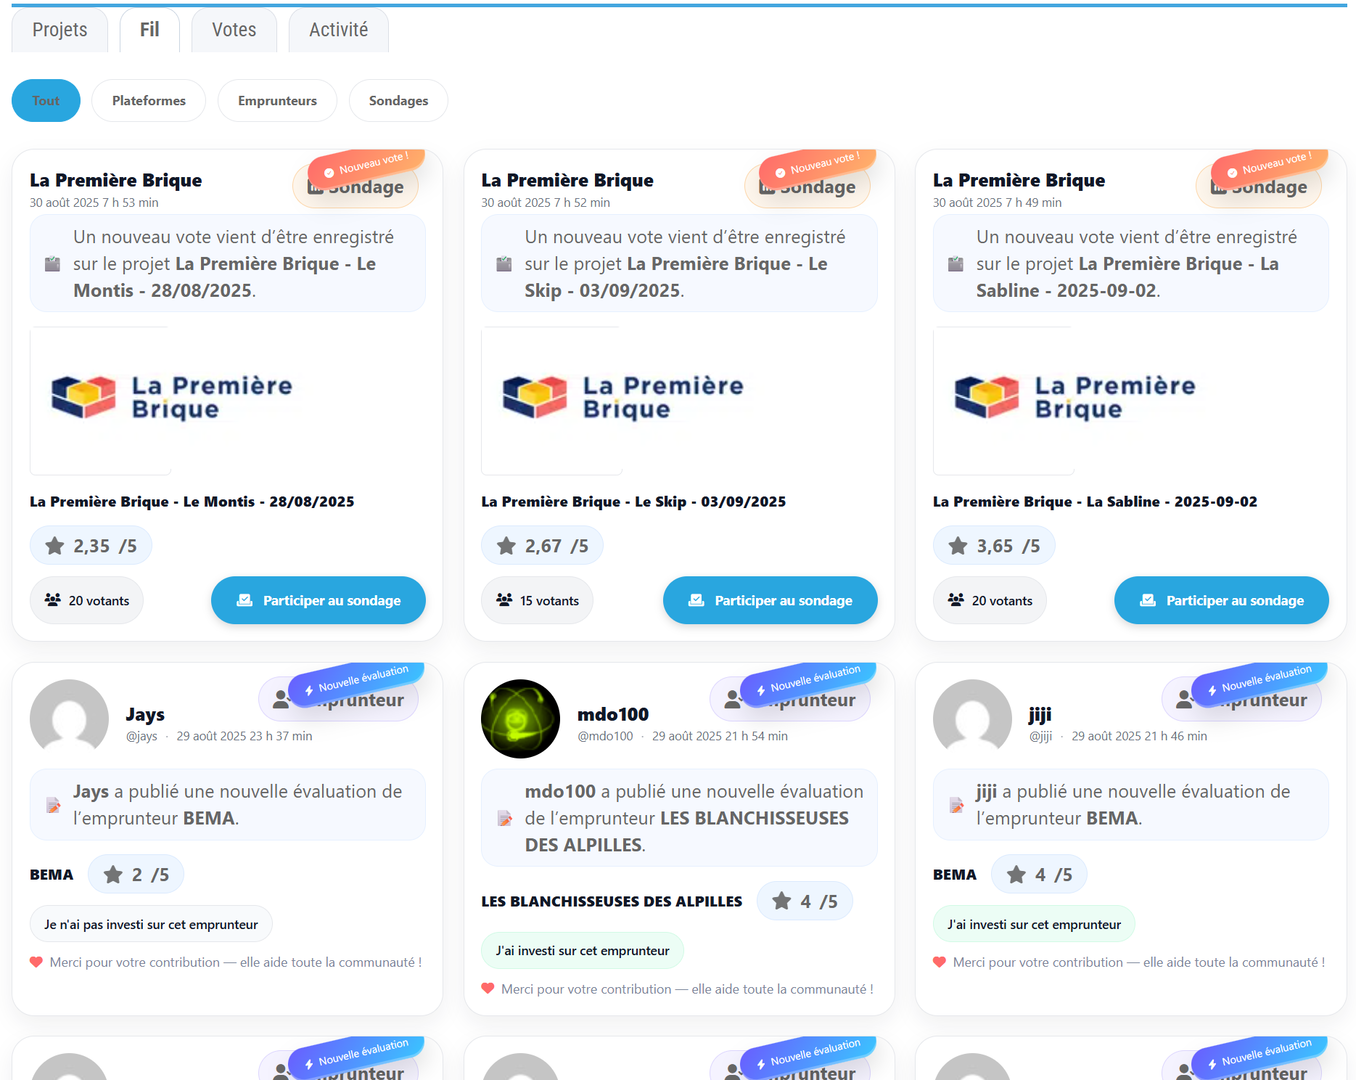Viewport: 1356px width, 1080px height.
Task: Go to the Activité tab
Action: [x=338, y=30]
